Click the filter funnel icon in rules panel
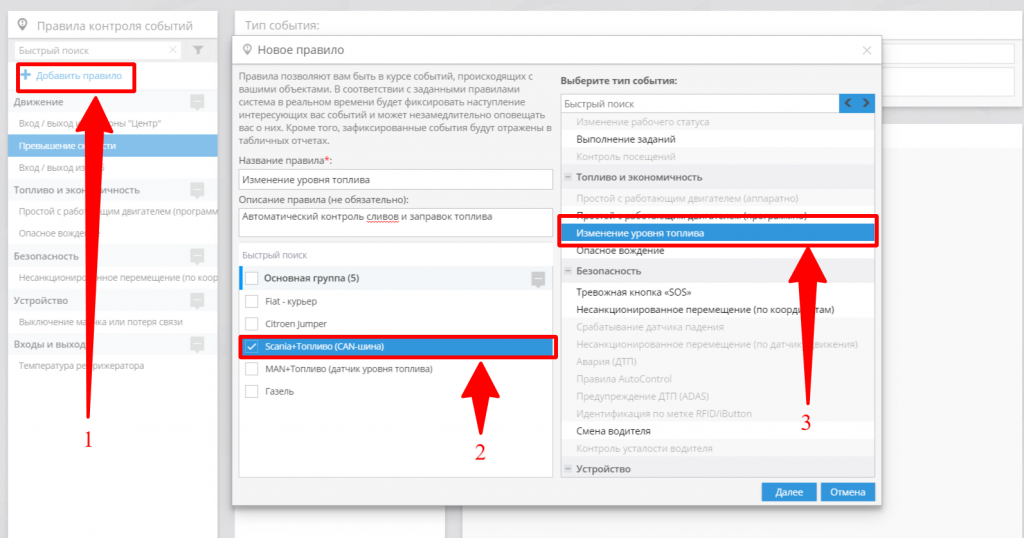 point(198,50)
